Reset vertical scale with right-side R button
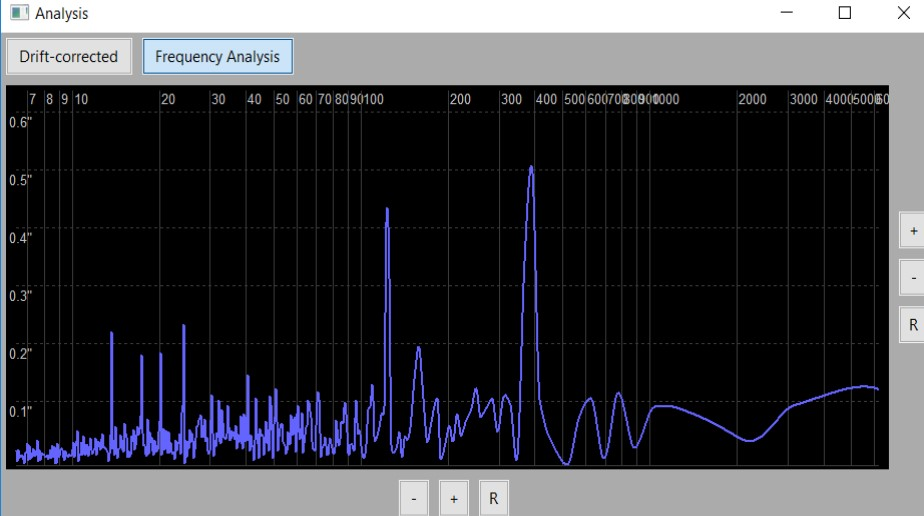Viewport: 924px width, 516px height. pos(913,325)
